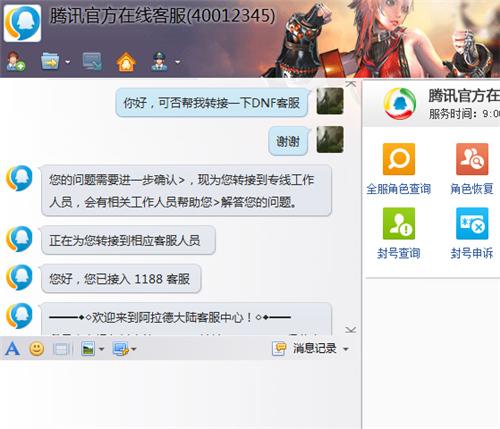Click message 您好，您已接入 1188 客服
Viewport: 500px width, 429px height.
point(121,279)
